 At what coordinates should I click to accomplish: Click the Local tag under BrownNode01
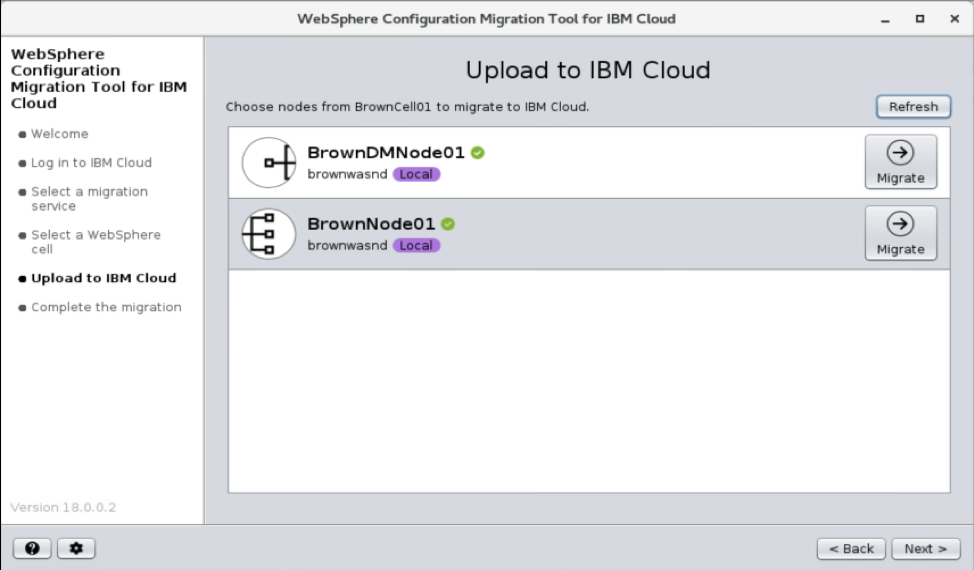pos(416,245)
